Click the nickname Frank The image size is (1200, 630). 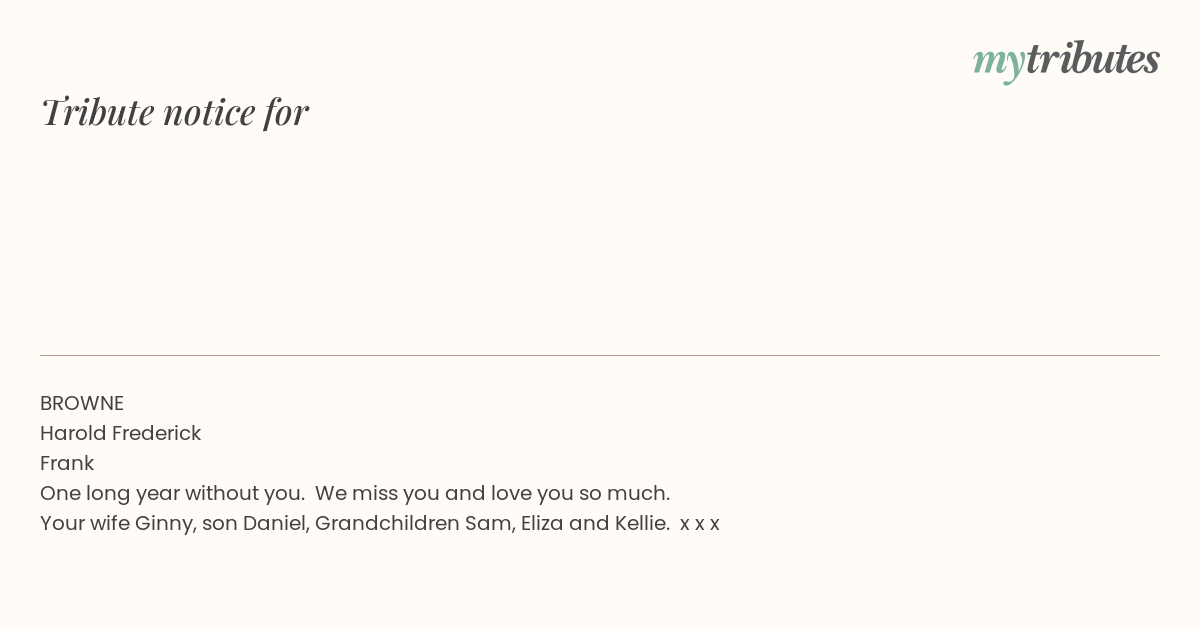pos(67,463)
